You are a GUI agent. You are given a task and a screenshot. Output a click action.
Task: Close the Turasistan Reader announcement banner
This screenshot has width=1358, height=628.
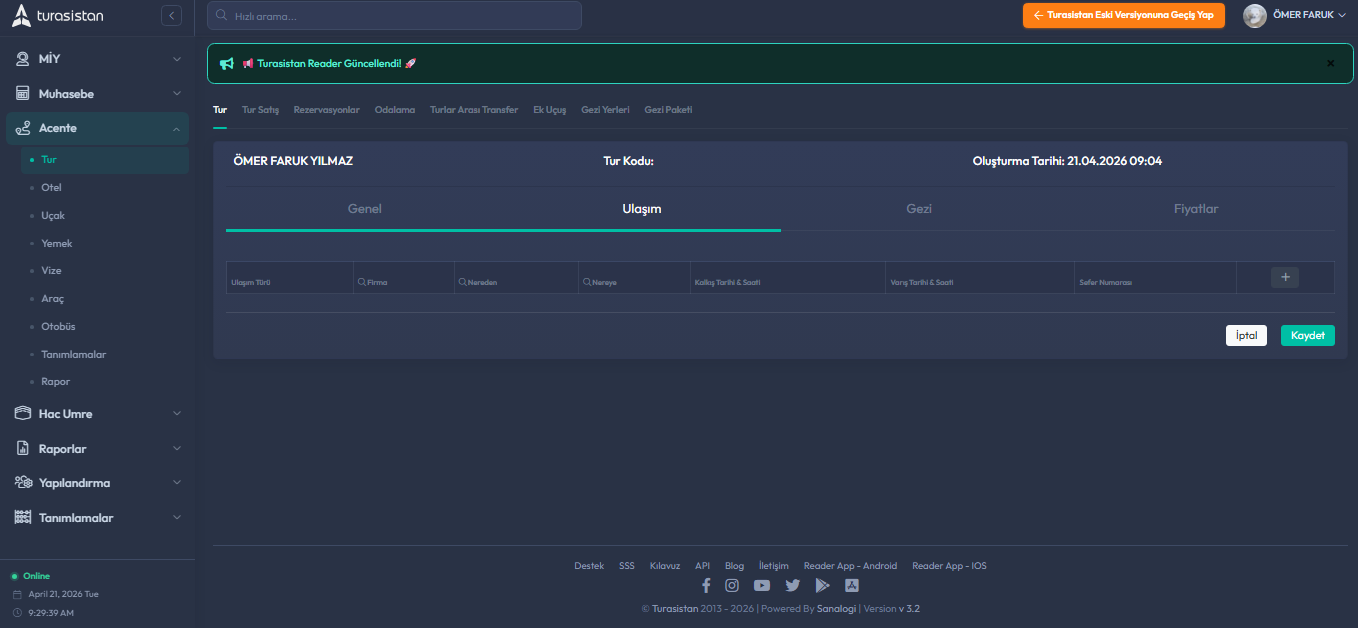point(1330,63)
